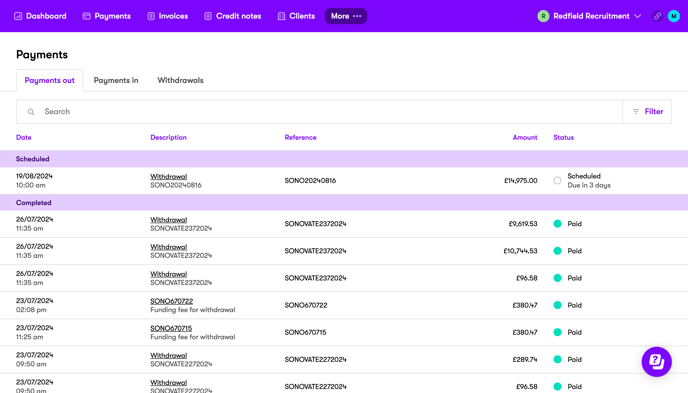
Task: Open the Withdrawal link for the 26/07 £96.58 payment
Action: point(168,274)
